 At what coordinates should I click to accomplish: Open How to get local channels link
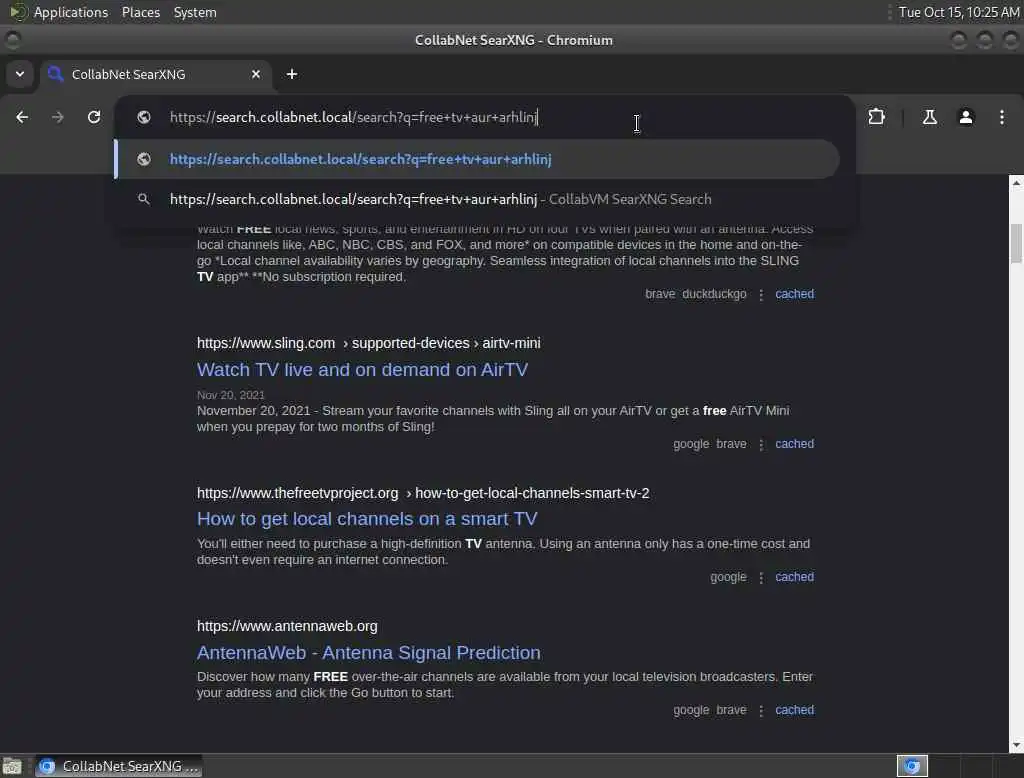[x=367, y=519]
